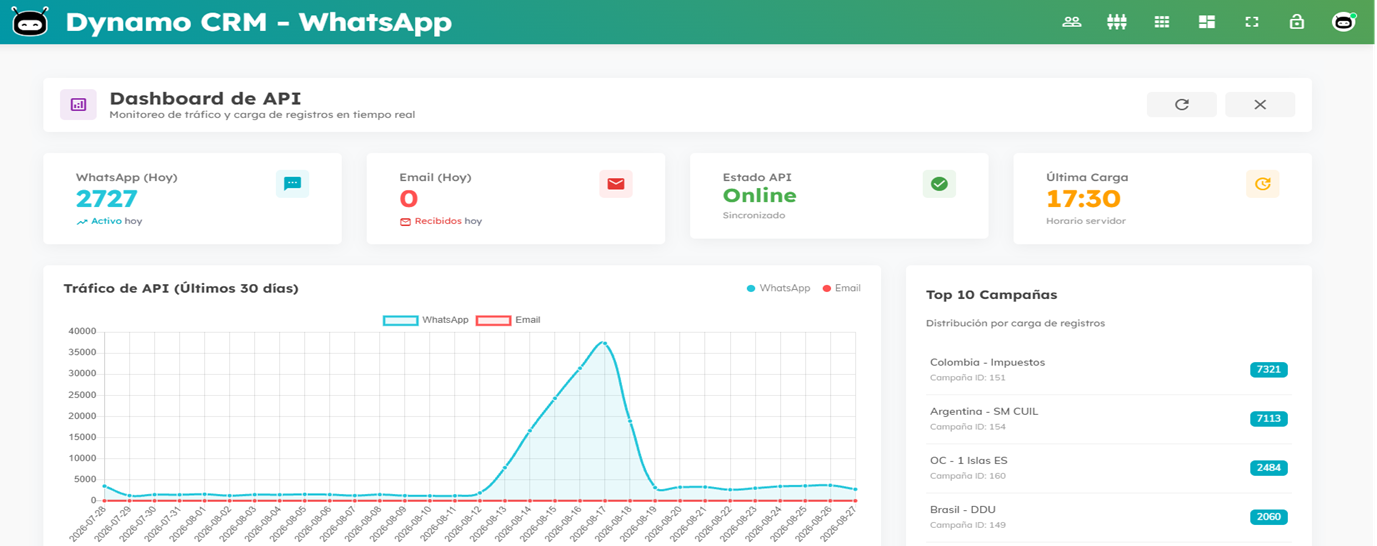Click the green checkmark Estado API icon
Viewport: 1377px width, 546px height.
939,183
